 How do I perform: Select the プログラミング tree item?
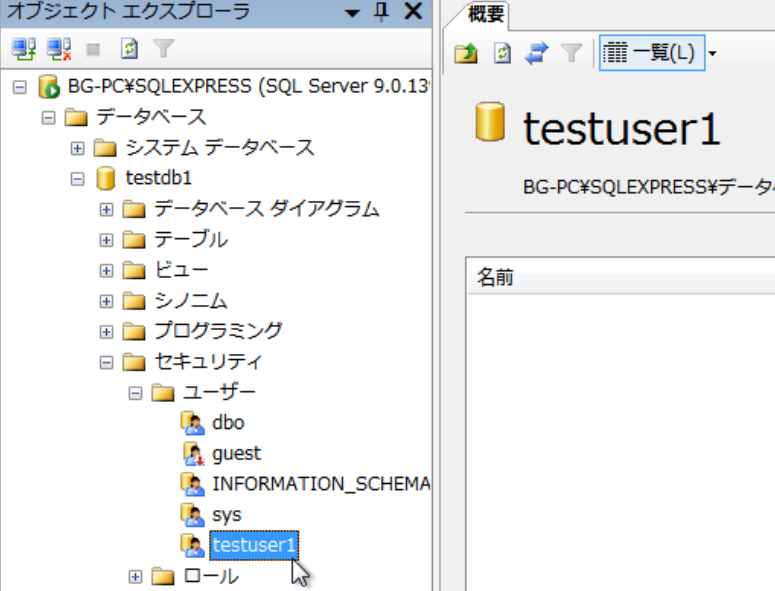(x=218, y=331)
